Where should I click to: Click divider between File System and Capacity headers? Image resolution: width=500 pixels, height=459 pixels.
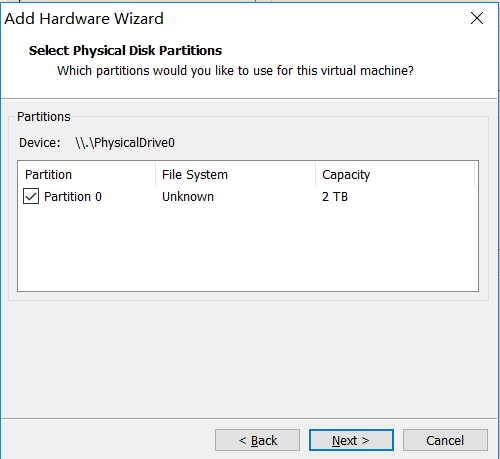click(x=315, y=174)
